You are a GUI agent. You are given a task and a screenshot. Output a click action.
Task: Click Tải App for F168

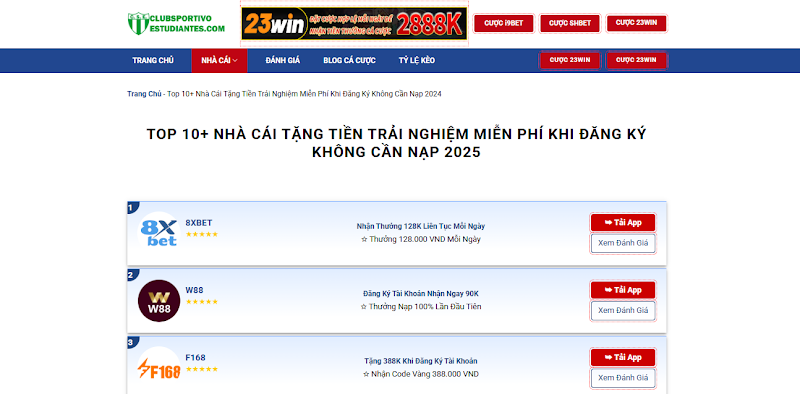point(623,357)
